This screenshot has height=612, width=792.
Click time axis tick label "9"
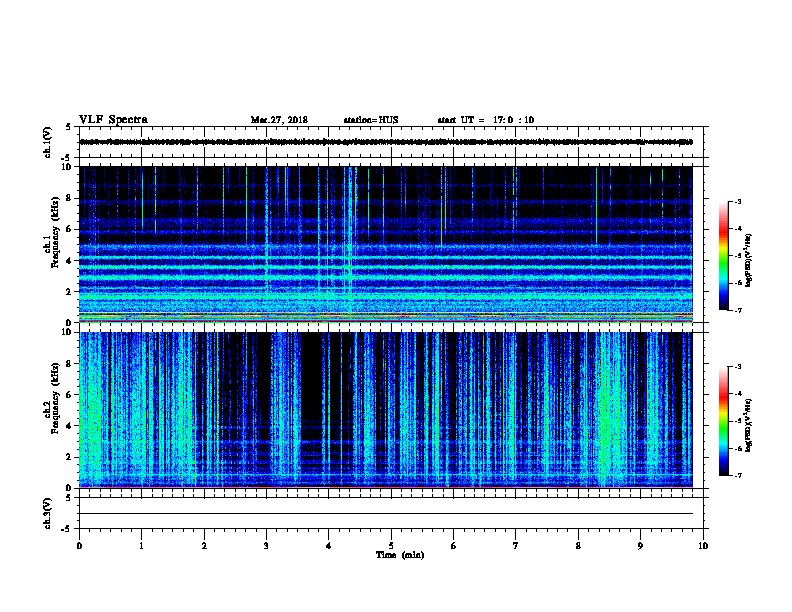click(640, 546)
